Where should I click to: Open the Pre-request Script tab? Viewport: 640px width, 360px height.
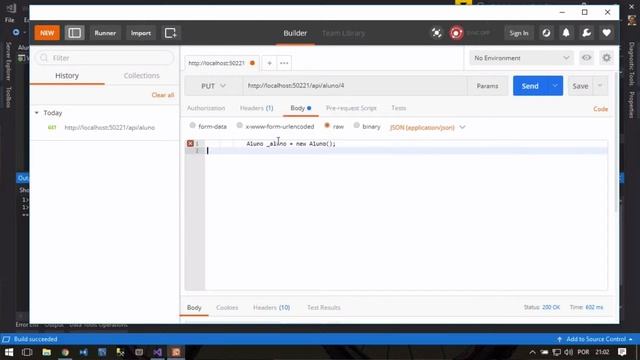click(x=351, y=108)
